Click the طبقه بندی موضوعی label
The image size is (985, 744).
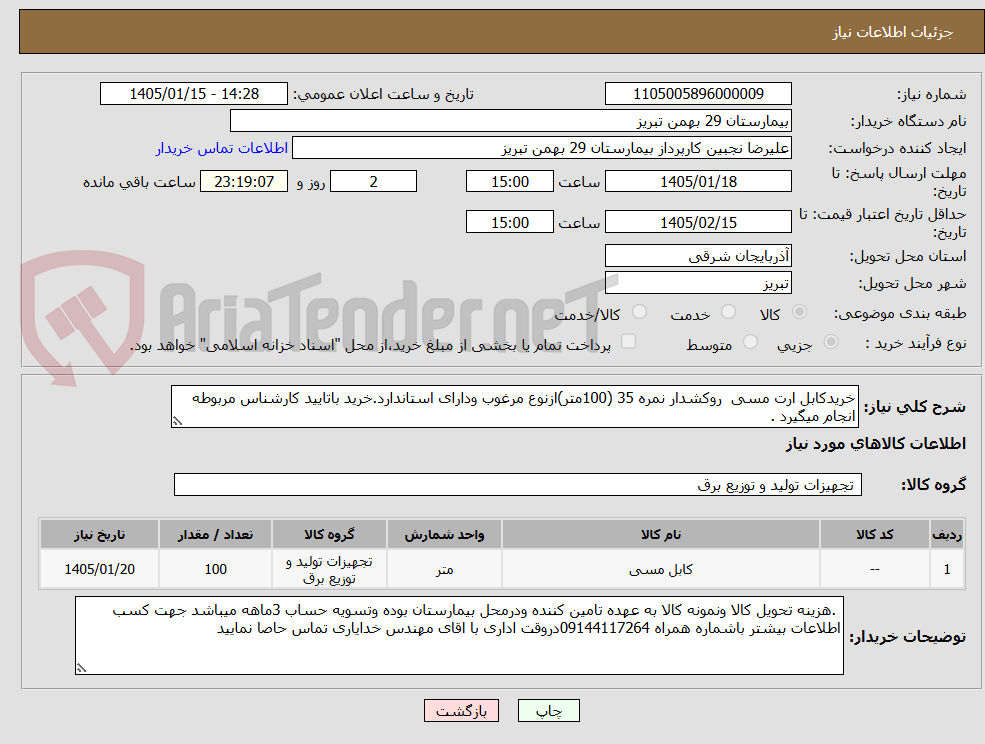pyautogui.click(x=900, y=313)
